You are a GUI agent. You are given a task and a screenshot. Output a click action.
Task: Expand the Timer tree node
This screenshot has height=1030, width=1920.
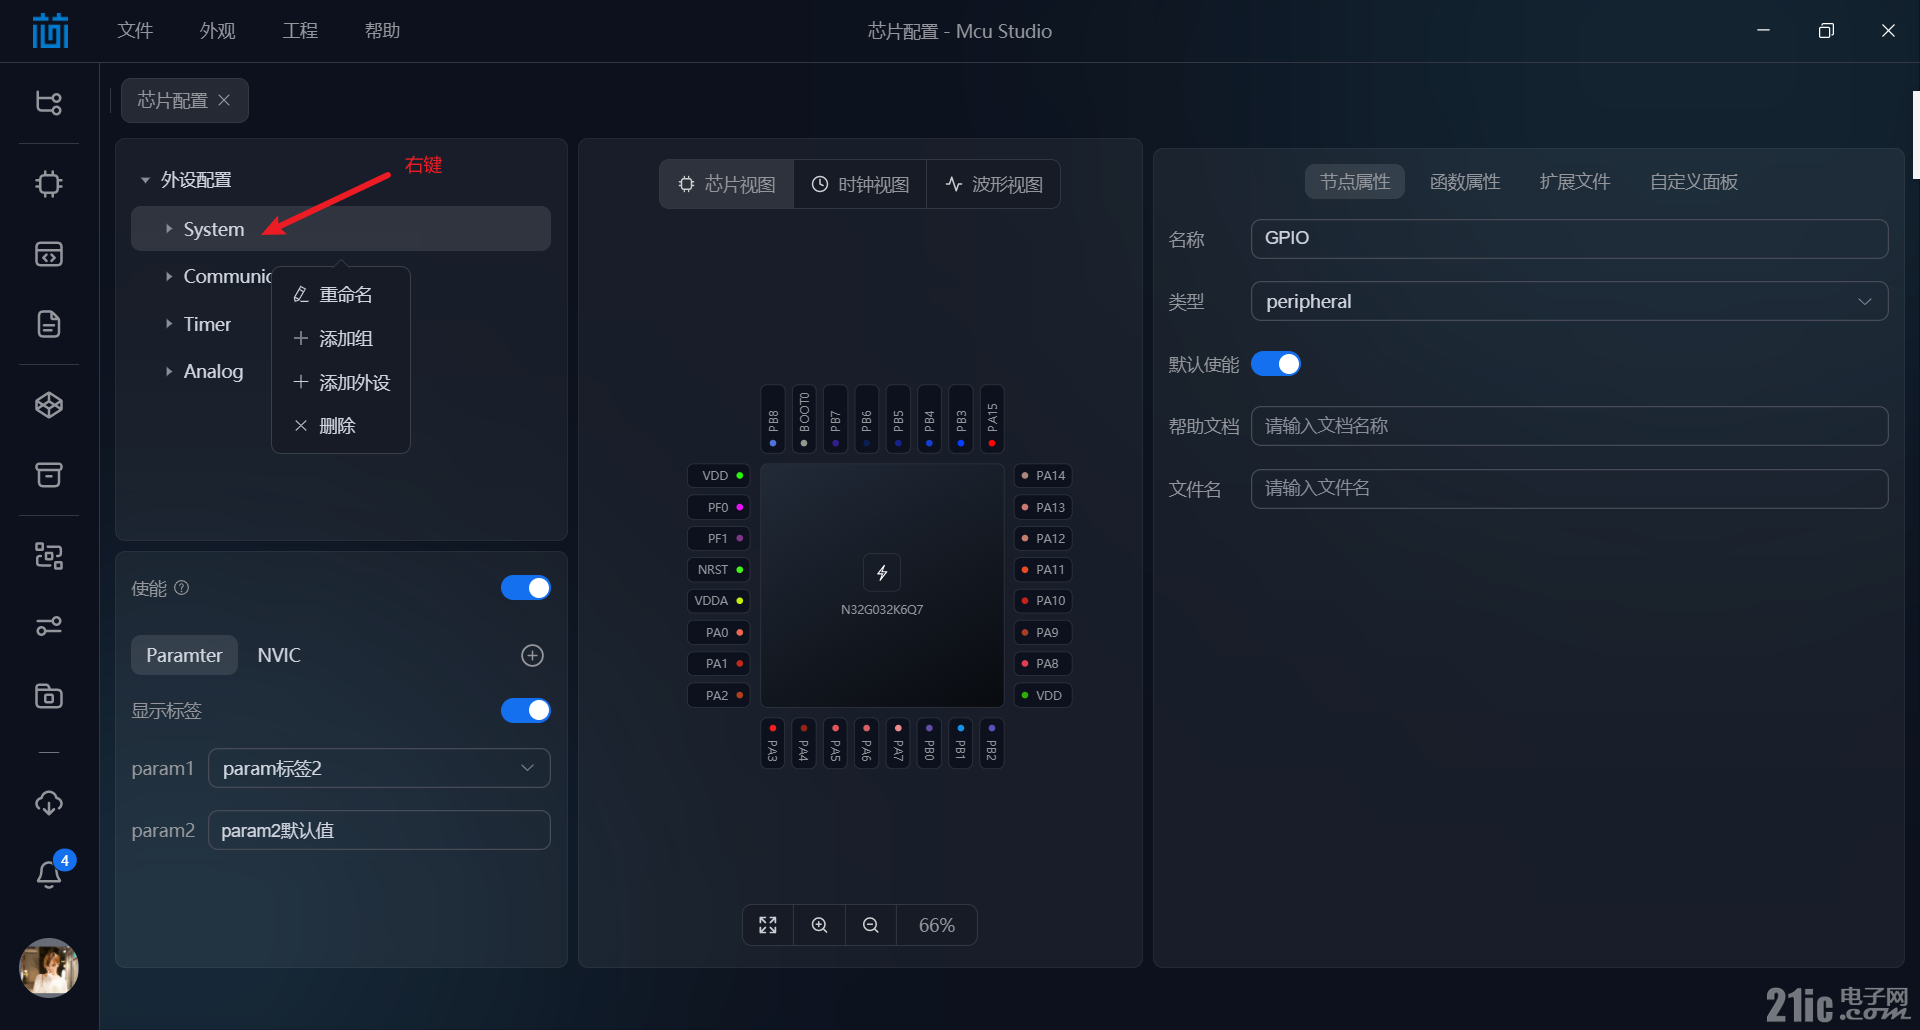(168, 324)
